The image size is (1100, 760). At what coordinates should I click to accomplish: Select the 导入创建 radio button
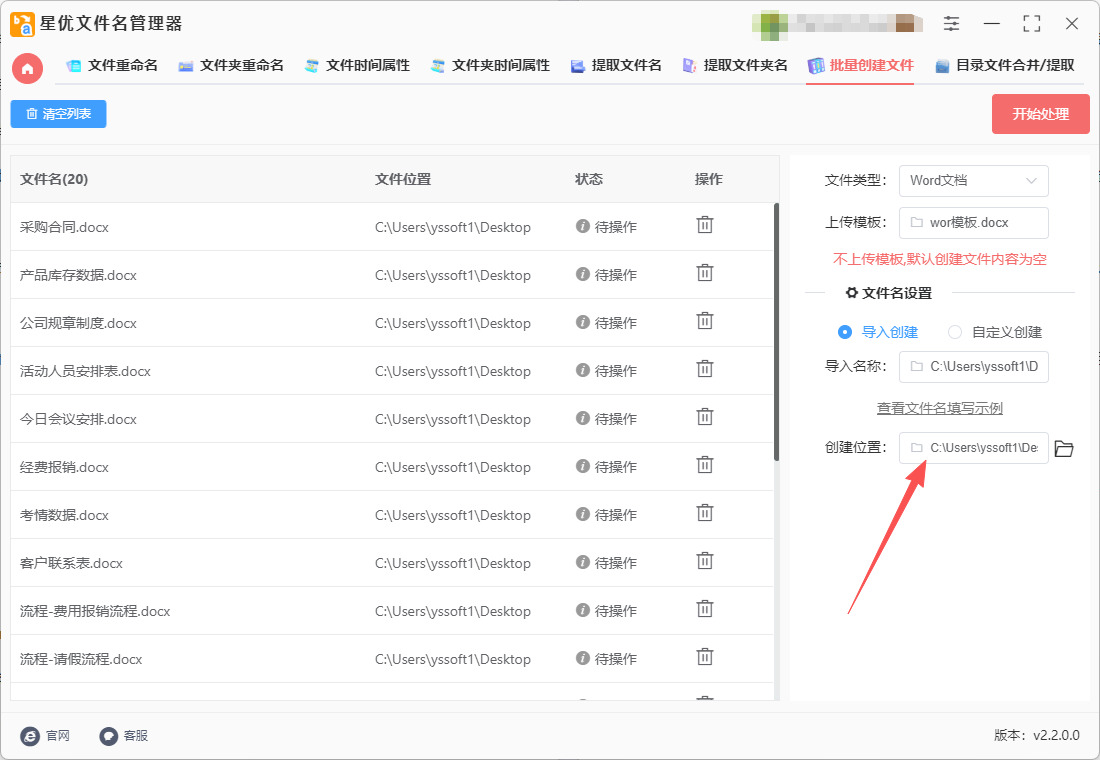click(x=845, y=332)
